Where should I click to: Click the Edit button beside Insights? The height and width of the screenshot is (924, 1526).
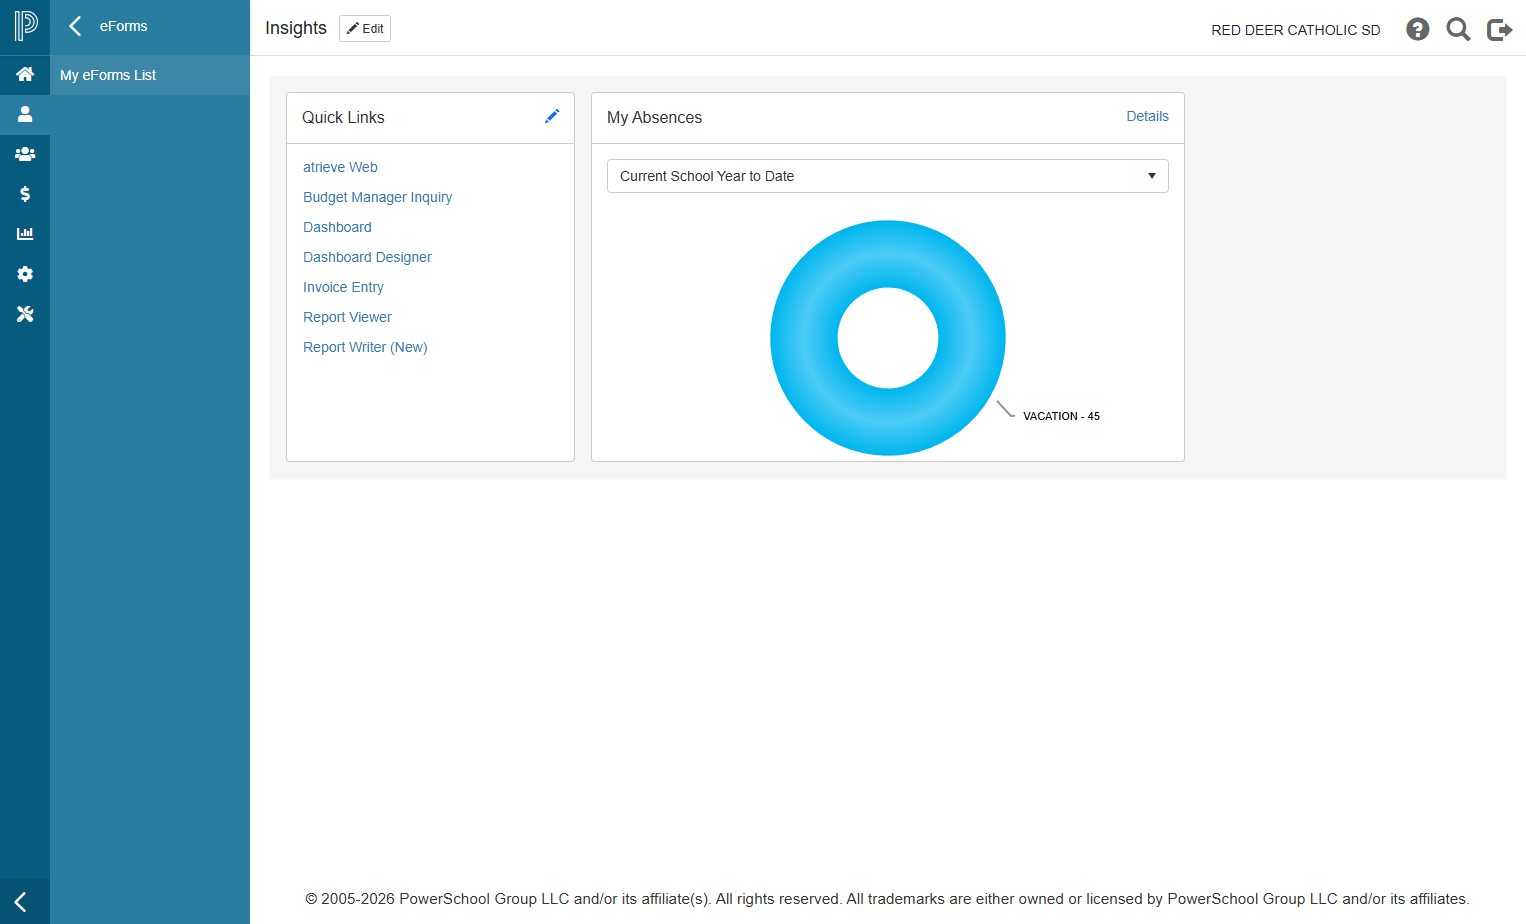(365, 29)
